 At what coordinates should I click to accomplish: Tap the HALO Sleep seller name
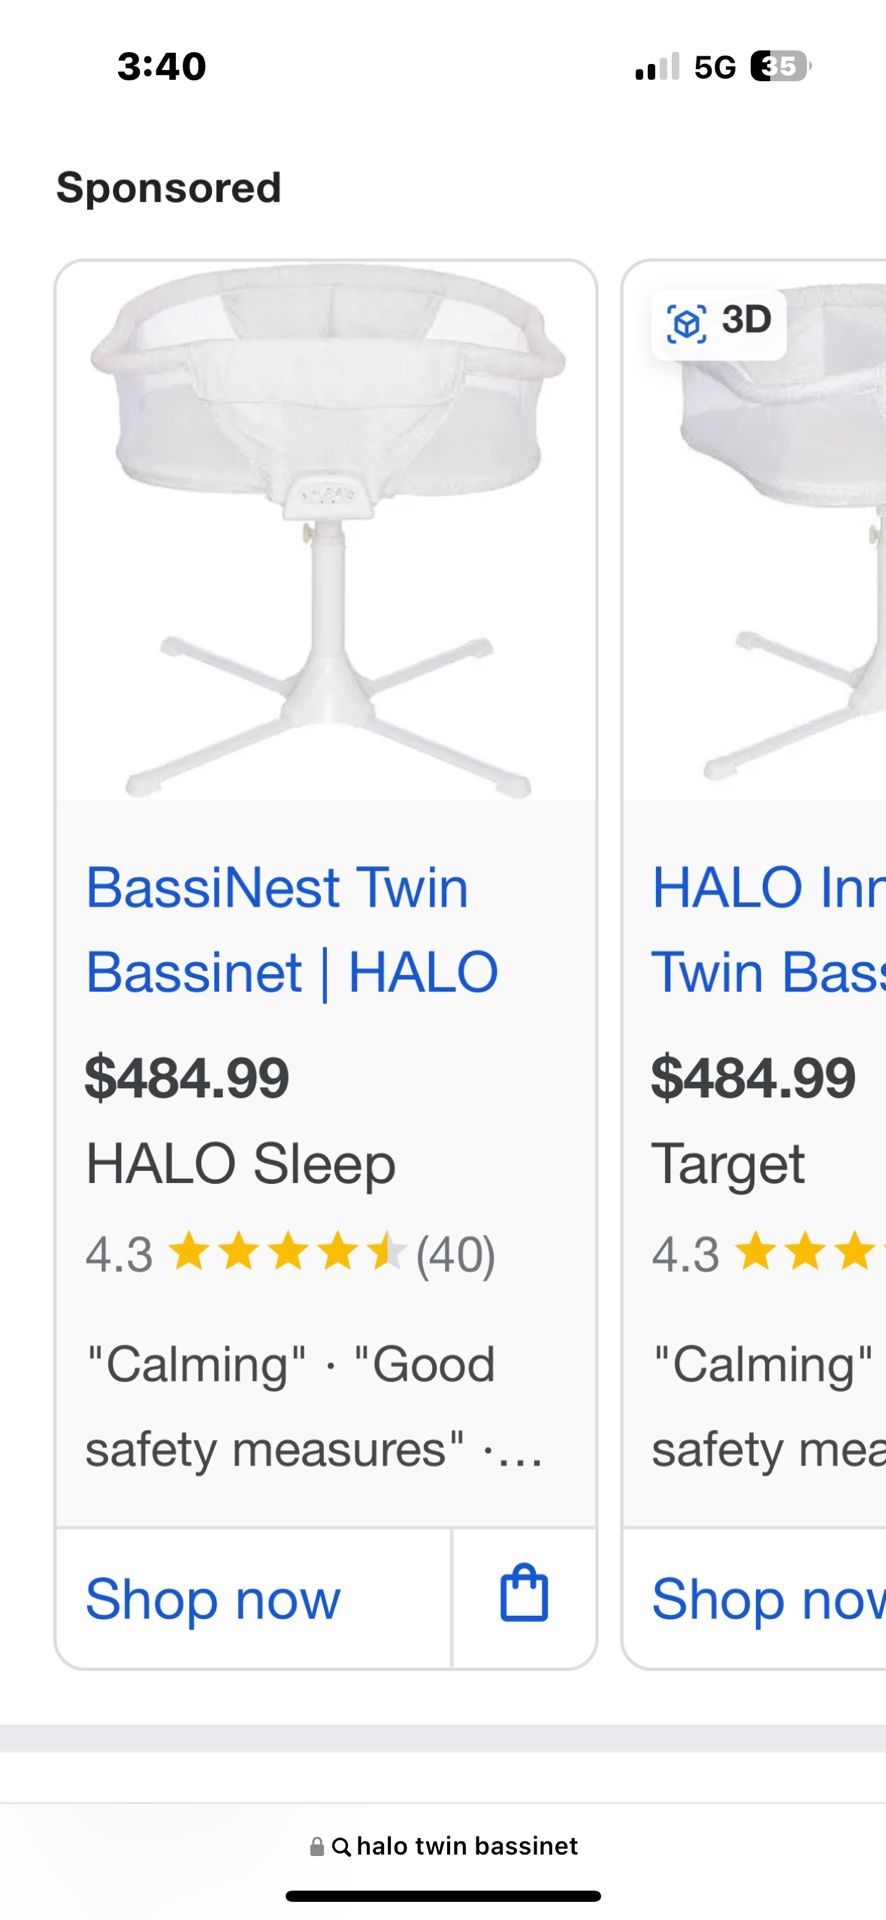point(240,1164)
